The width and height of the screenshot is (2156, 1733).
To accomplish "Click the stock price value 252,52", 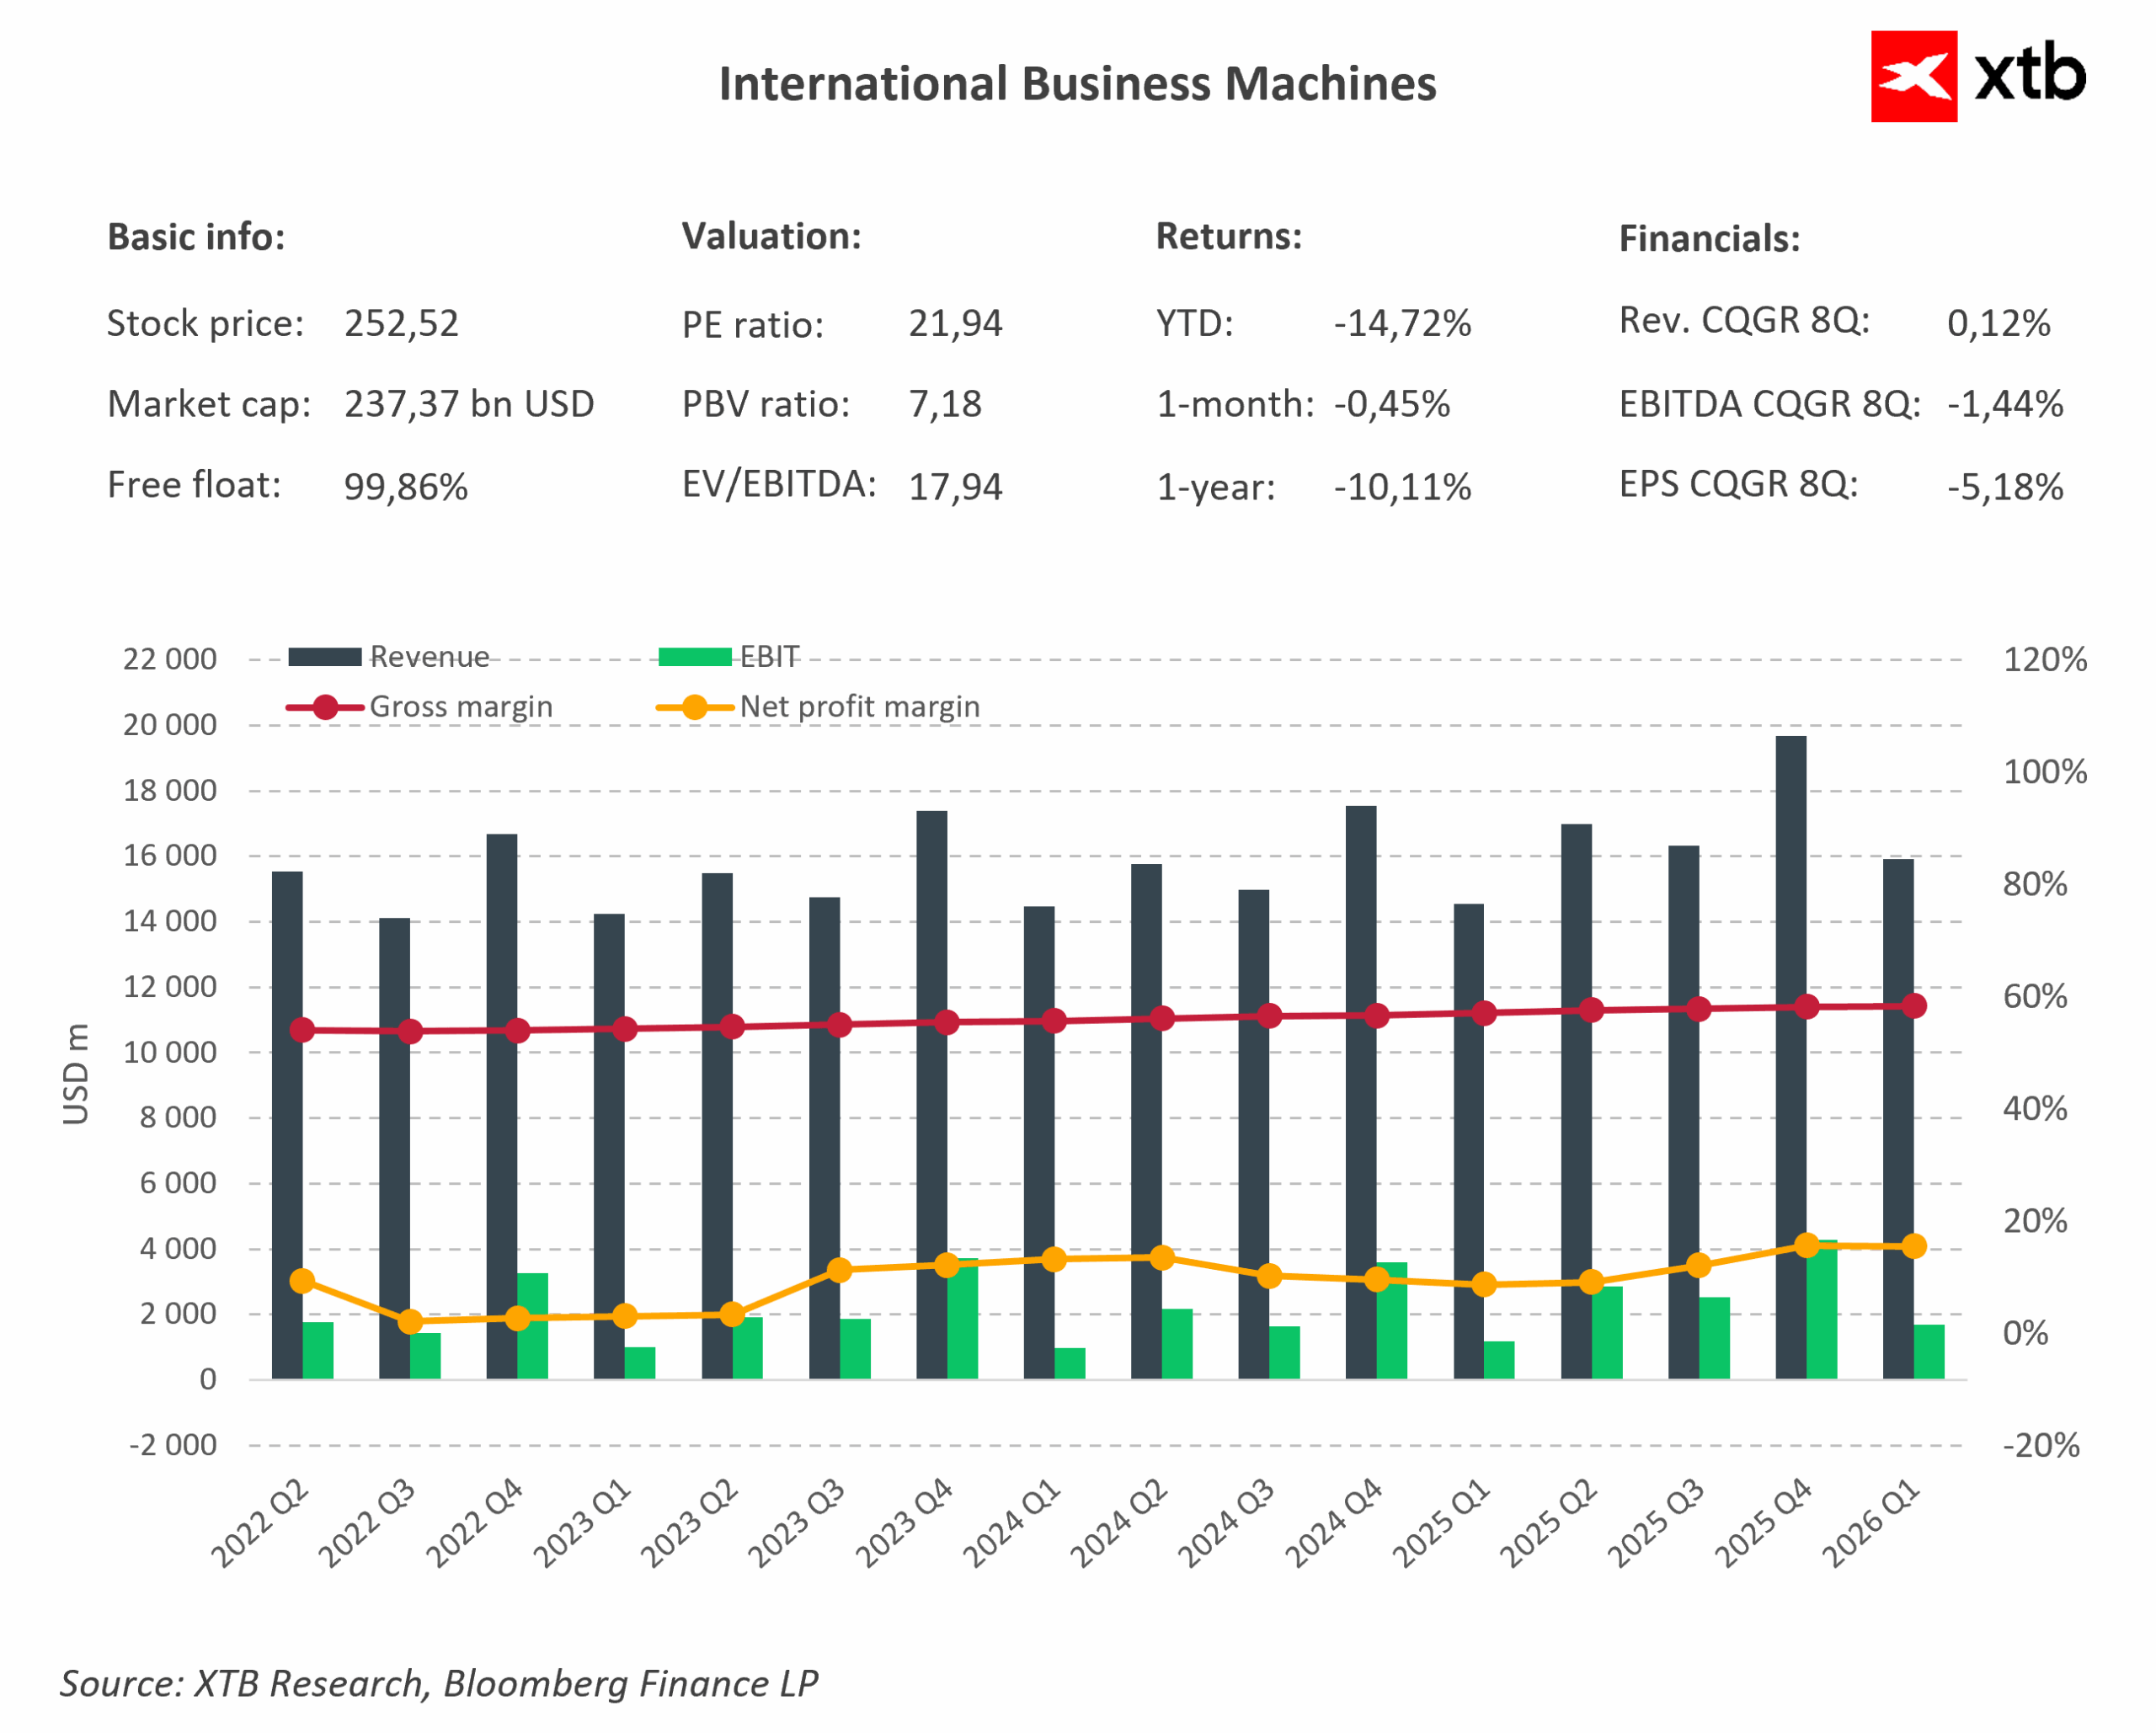I will (x=401, y=323).
